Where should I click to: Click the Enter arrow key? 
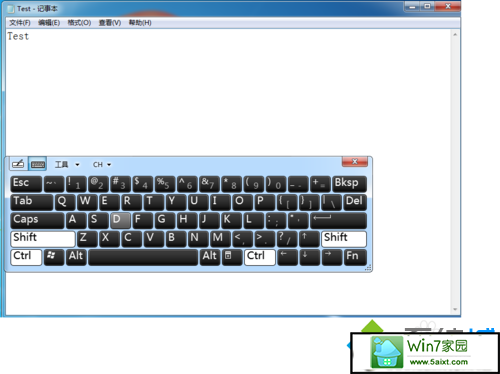pos(338,220)
